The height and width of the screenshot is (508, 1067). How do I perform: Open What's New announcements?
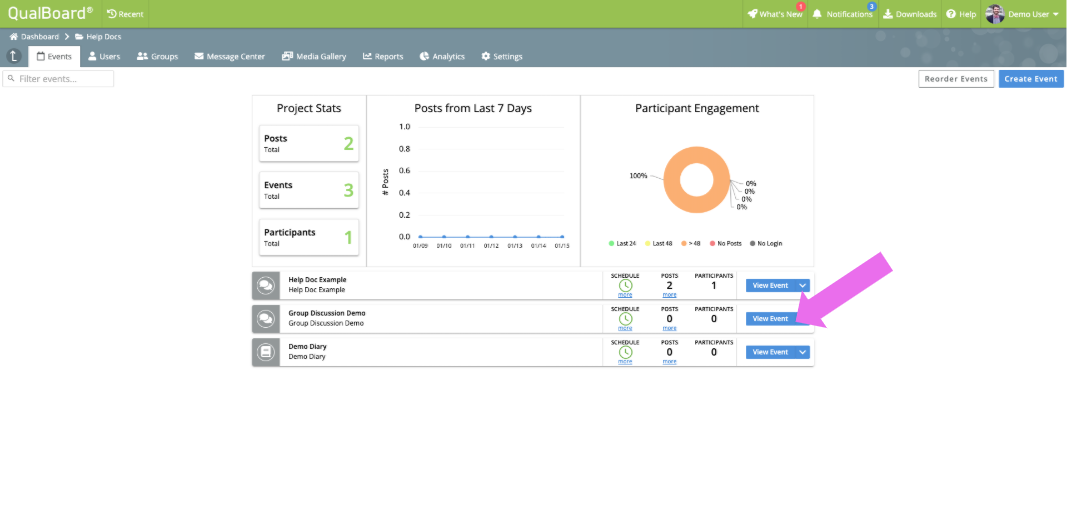coord(774,14)
